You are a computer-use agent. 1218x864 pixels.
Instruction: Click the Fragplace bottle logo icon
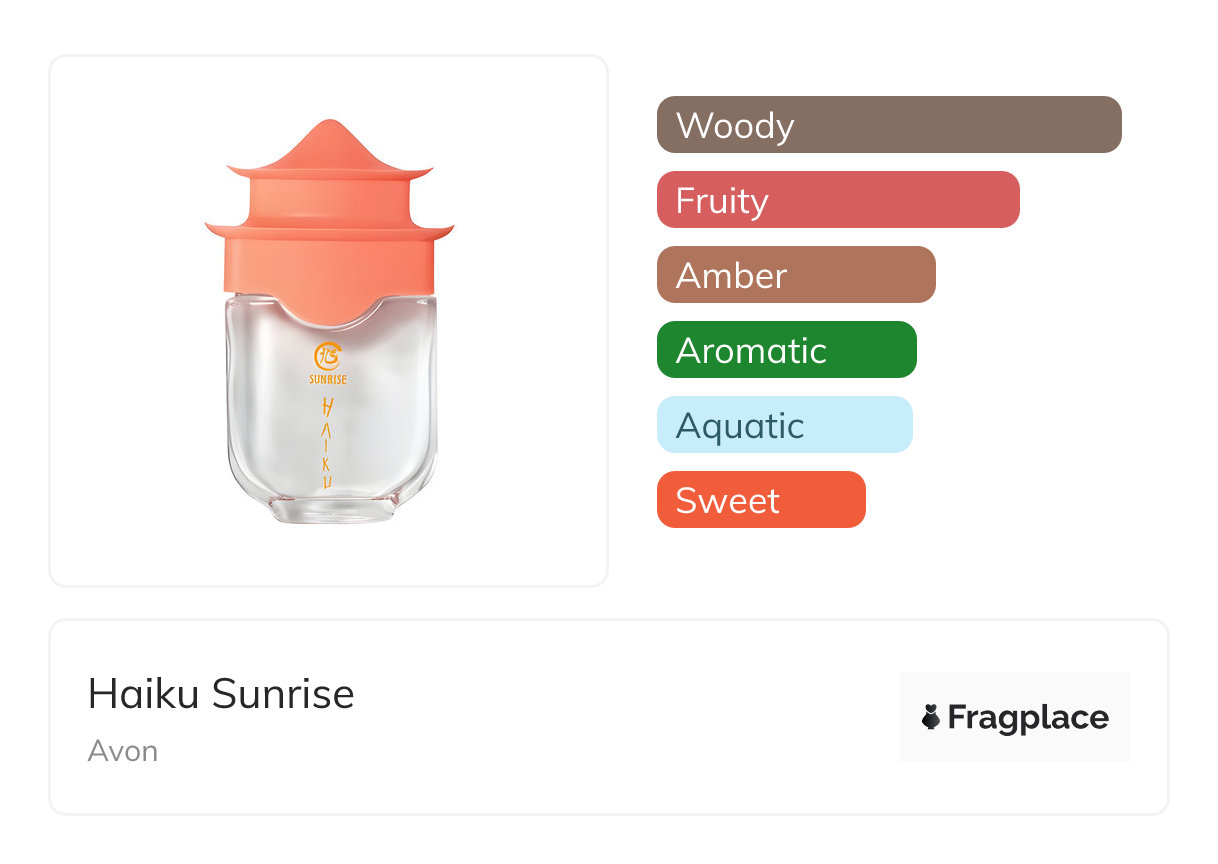[931, 717]
